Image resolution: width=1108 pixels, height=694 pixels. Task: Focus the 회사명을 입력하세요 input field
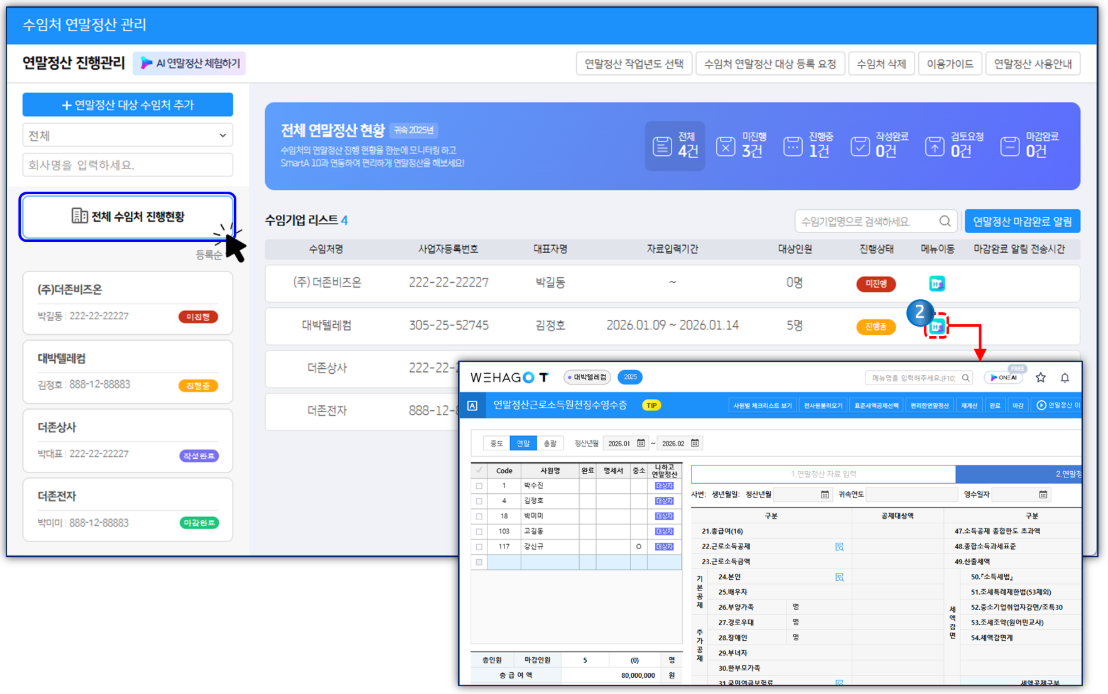click(x=128, y=165)
